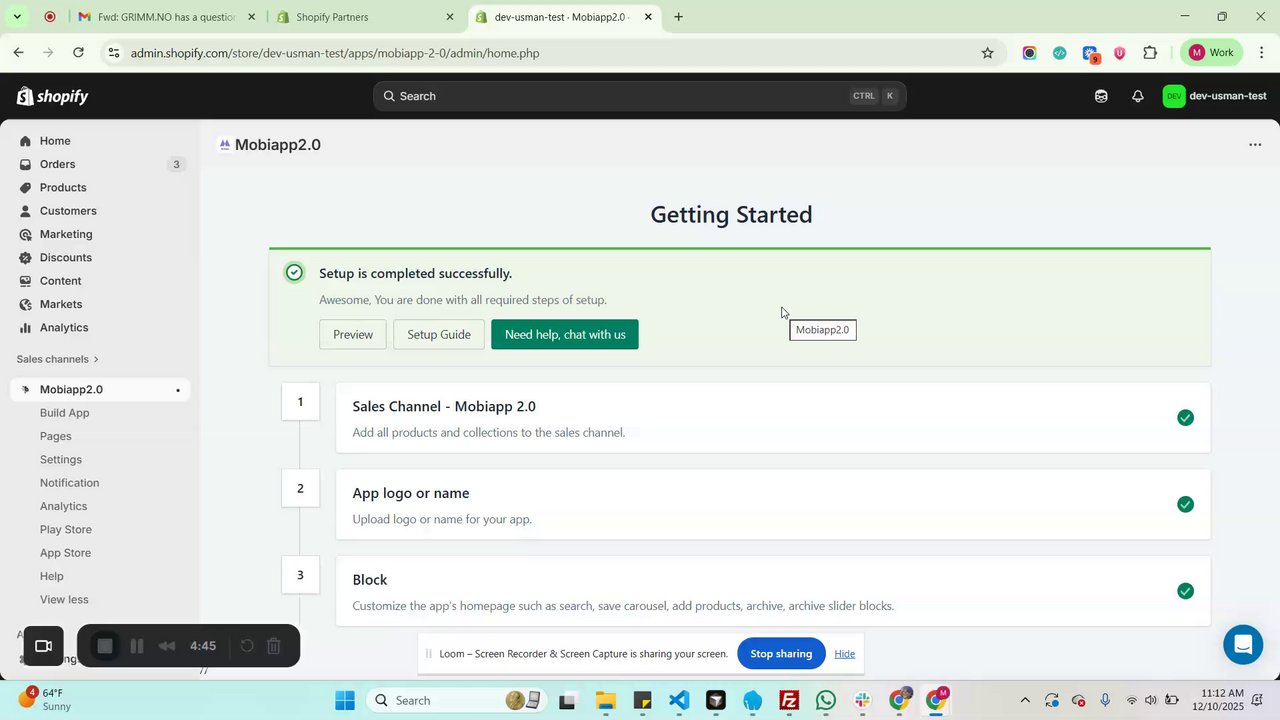Screen dimensions: 1280x720
Task: Click the Shopify logo
Action: (x=53, y=96)
